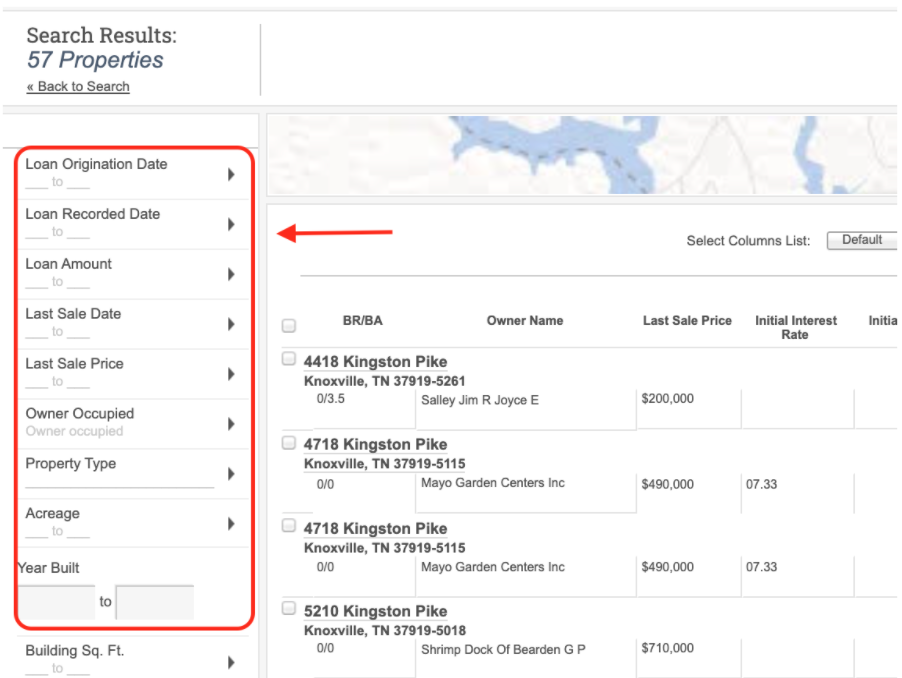Screen dimensions: 902x678
Task: Open the Loan Recorded Date filter arrow
Action: click(x=231, y=224)
